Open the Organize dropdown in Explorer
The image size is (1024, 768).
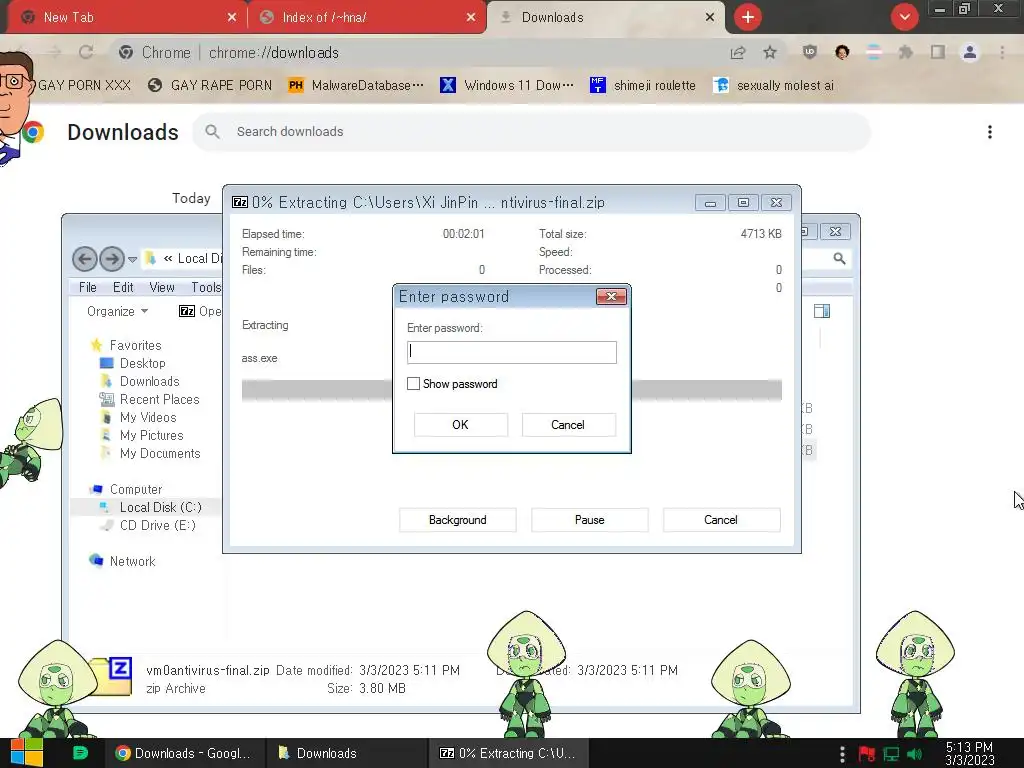118,312
